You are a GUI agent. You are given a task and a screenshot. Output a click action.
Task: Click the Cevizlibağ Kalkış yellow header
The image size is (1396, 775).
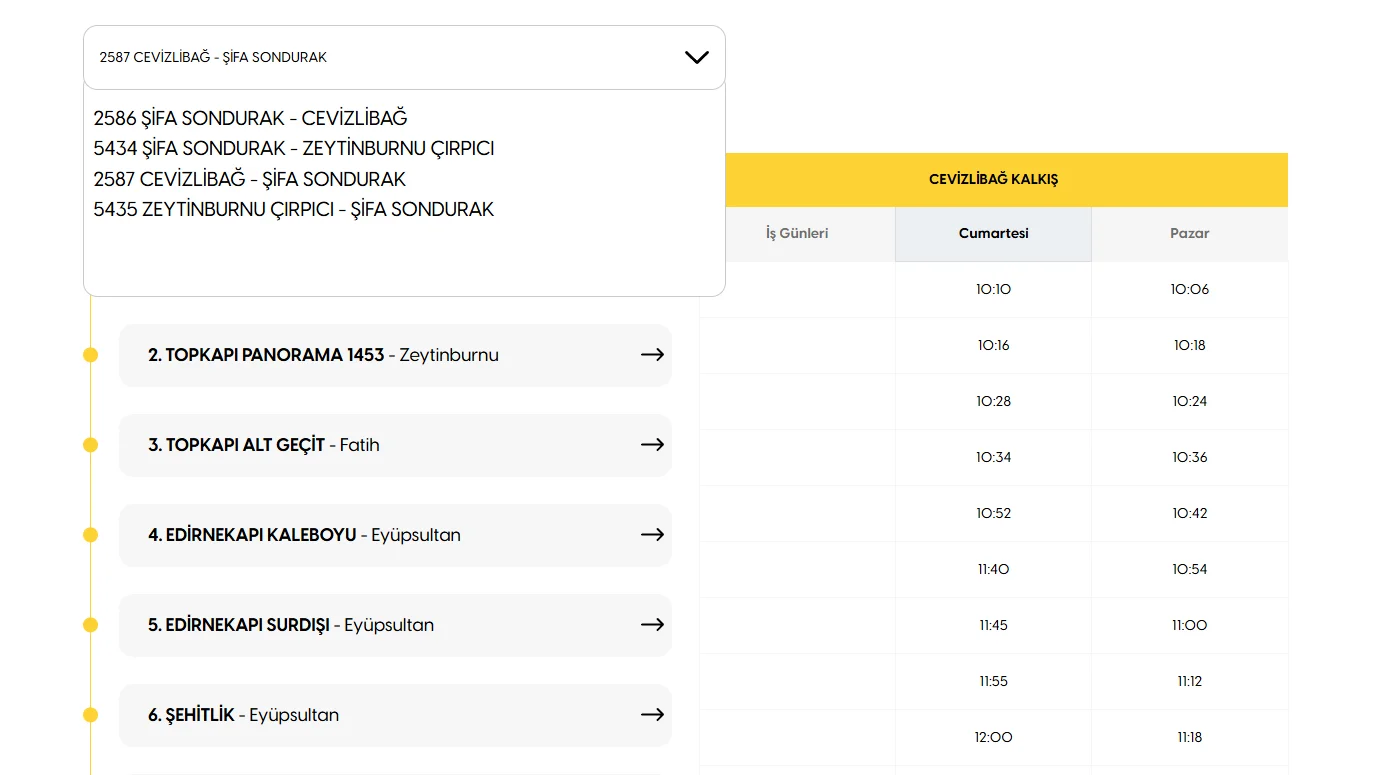click(x=993, y=180)
